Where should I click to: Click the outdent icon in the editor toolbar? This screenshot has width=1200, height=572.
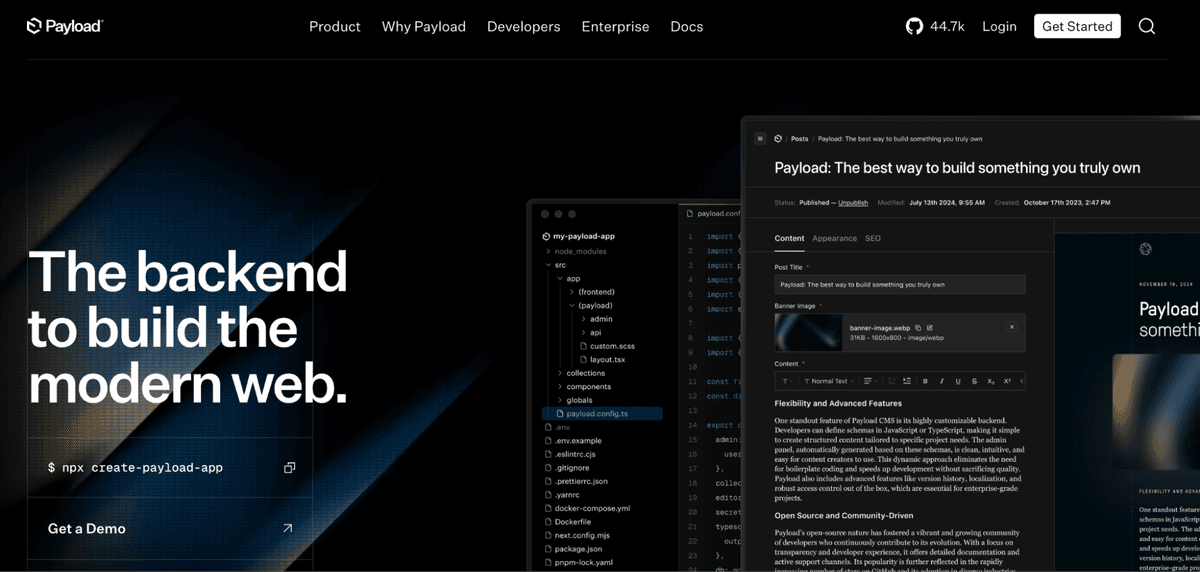[x=891, y=381]
